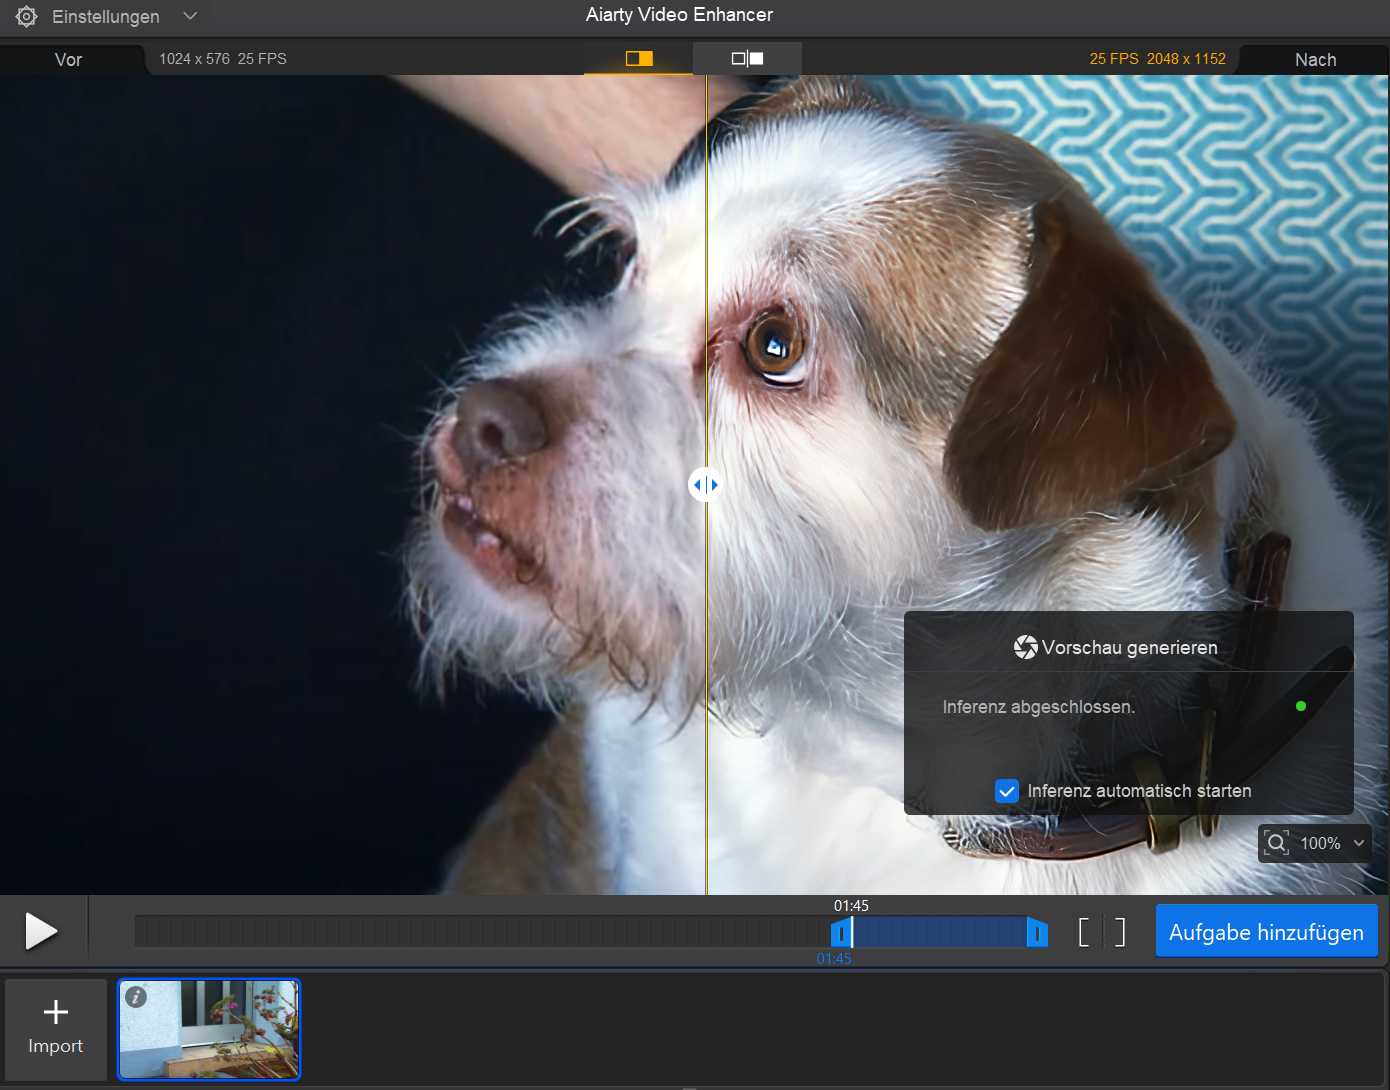Click the info icon on the video thumbnail
This screenshot has width=1390, height=1090.
(137, 997)
